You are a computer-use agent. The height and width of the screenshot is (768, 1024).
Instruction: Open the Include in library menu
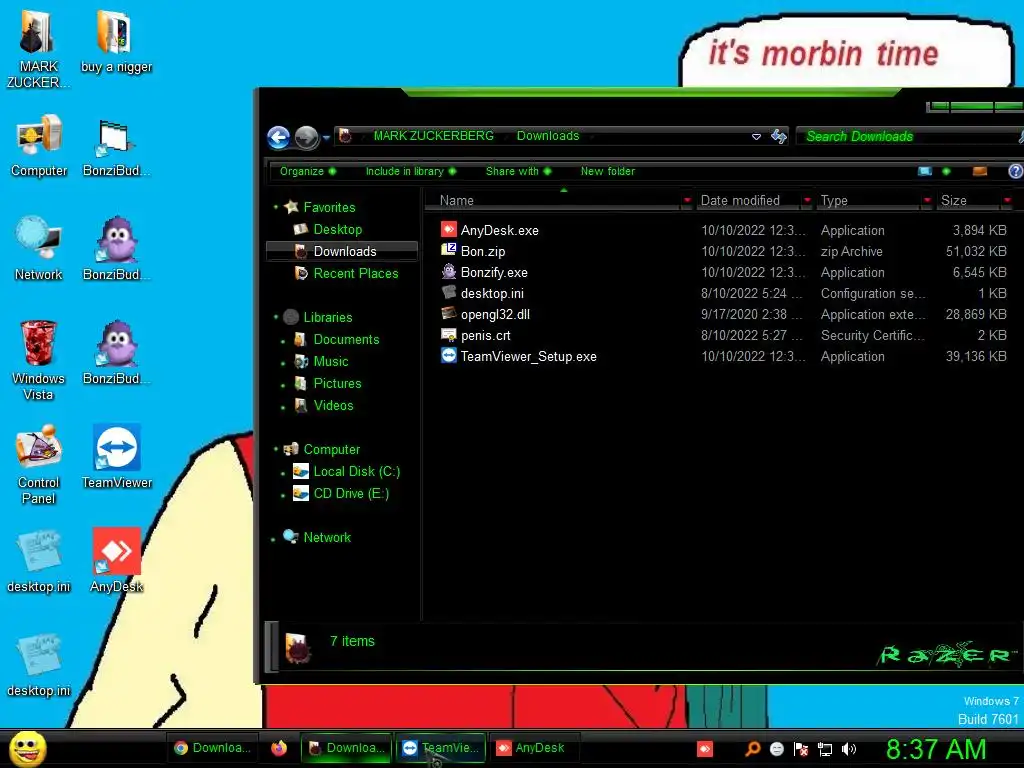(x=410, y=171)
